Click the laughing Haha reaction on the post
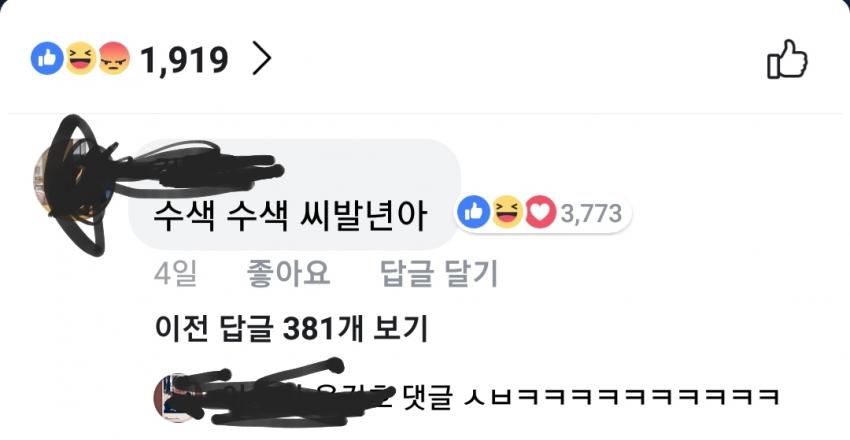Viewport: 850px width, 440px height. [x=81, y=59]
